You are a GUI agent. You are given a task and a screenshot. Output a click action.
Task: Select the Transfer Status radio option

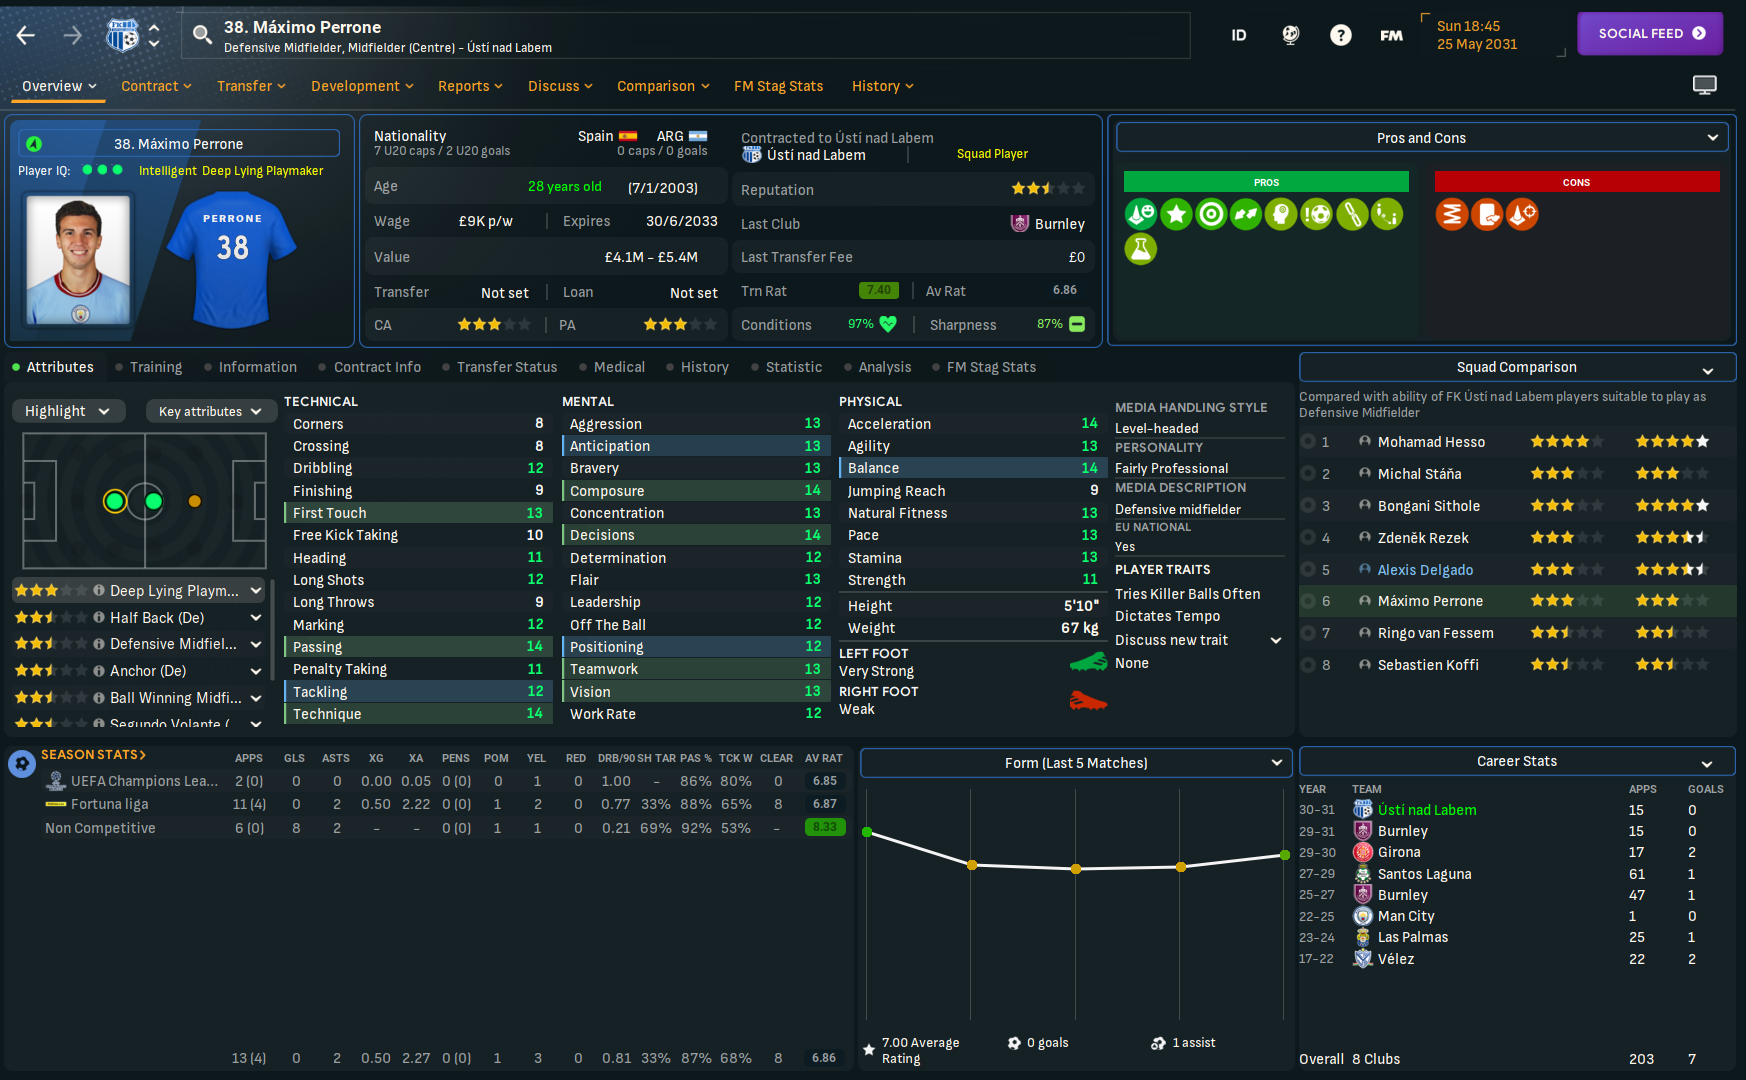[x=499, y=367]
